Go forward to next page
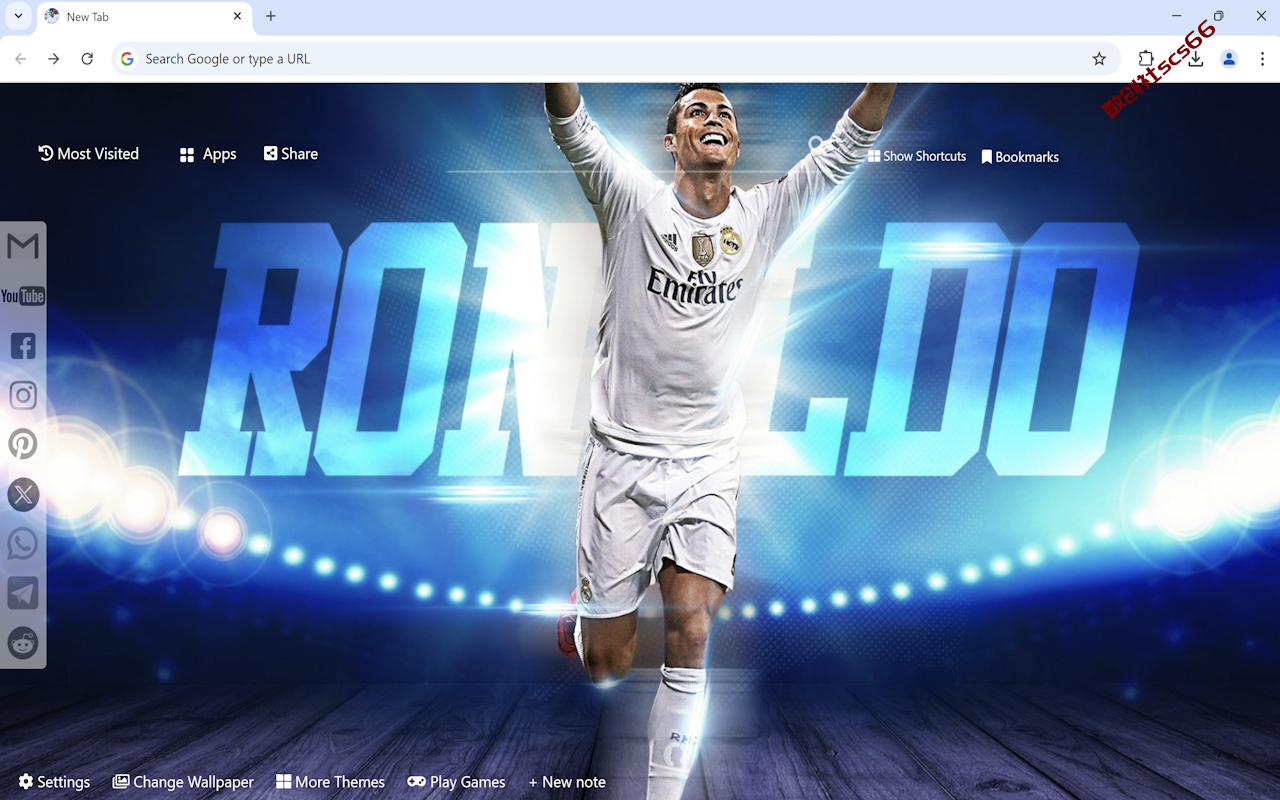The height and width of the screenshot is (800, 1280). click(54, 59)
